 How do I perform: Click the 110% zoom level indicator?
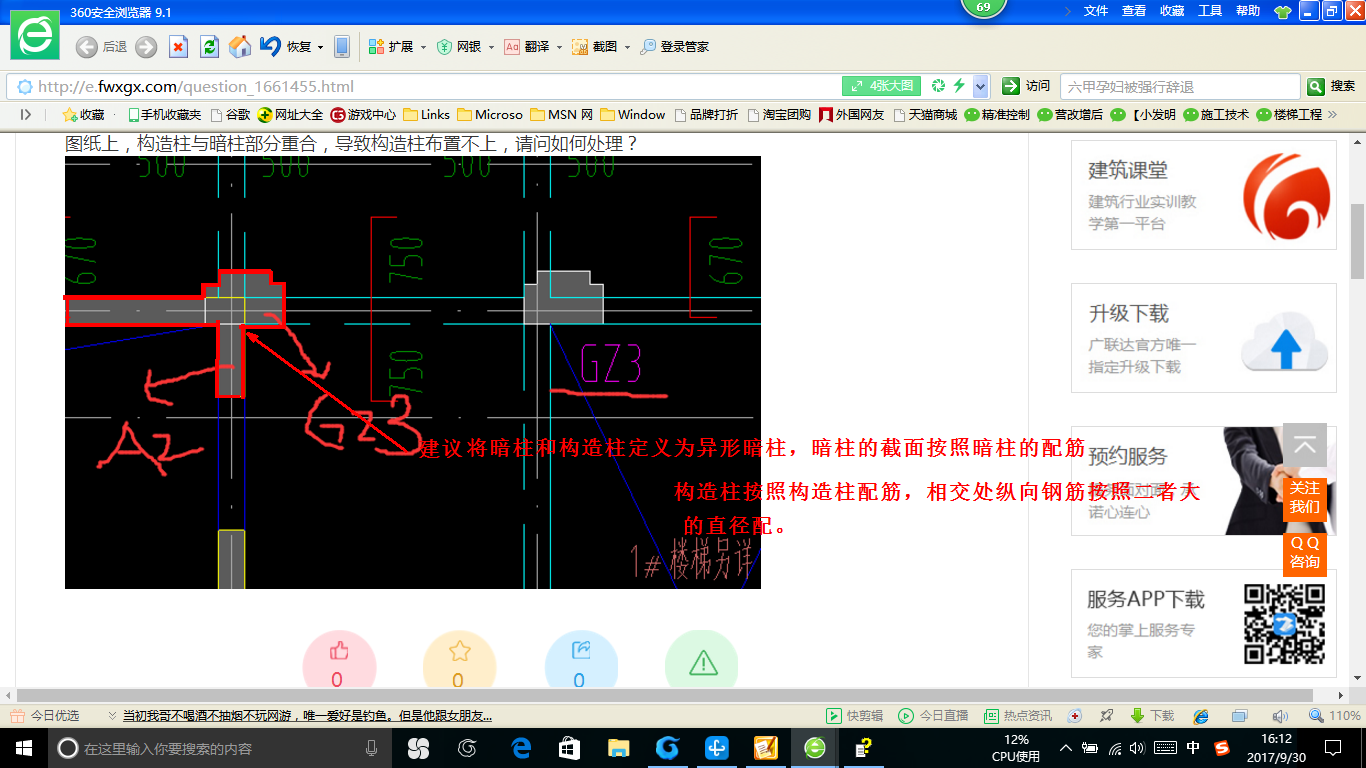point(1335,716)
